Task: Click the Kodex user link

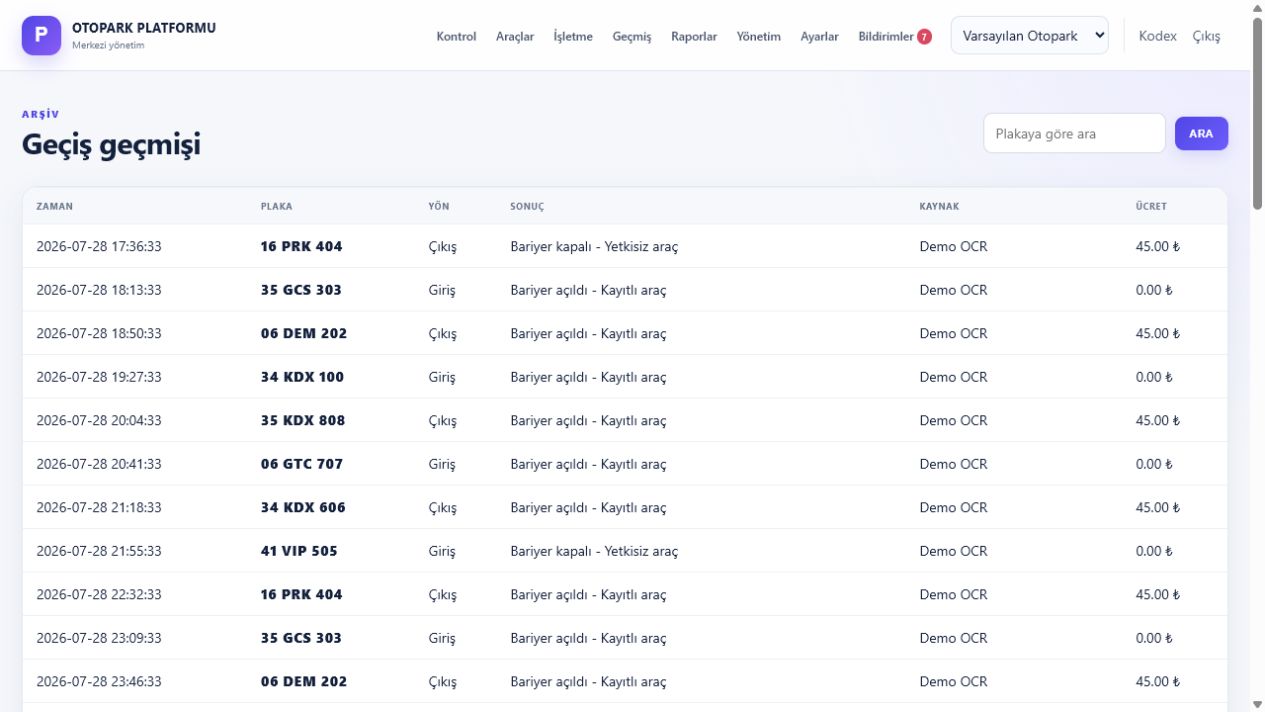Action: (x=1158, y=36)
